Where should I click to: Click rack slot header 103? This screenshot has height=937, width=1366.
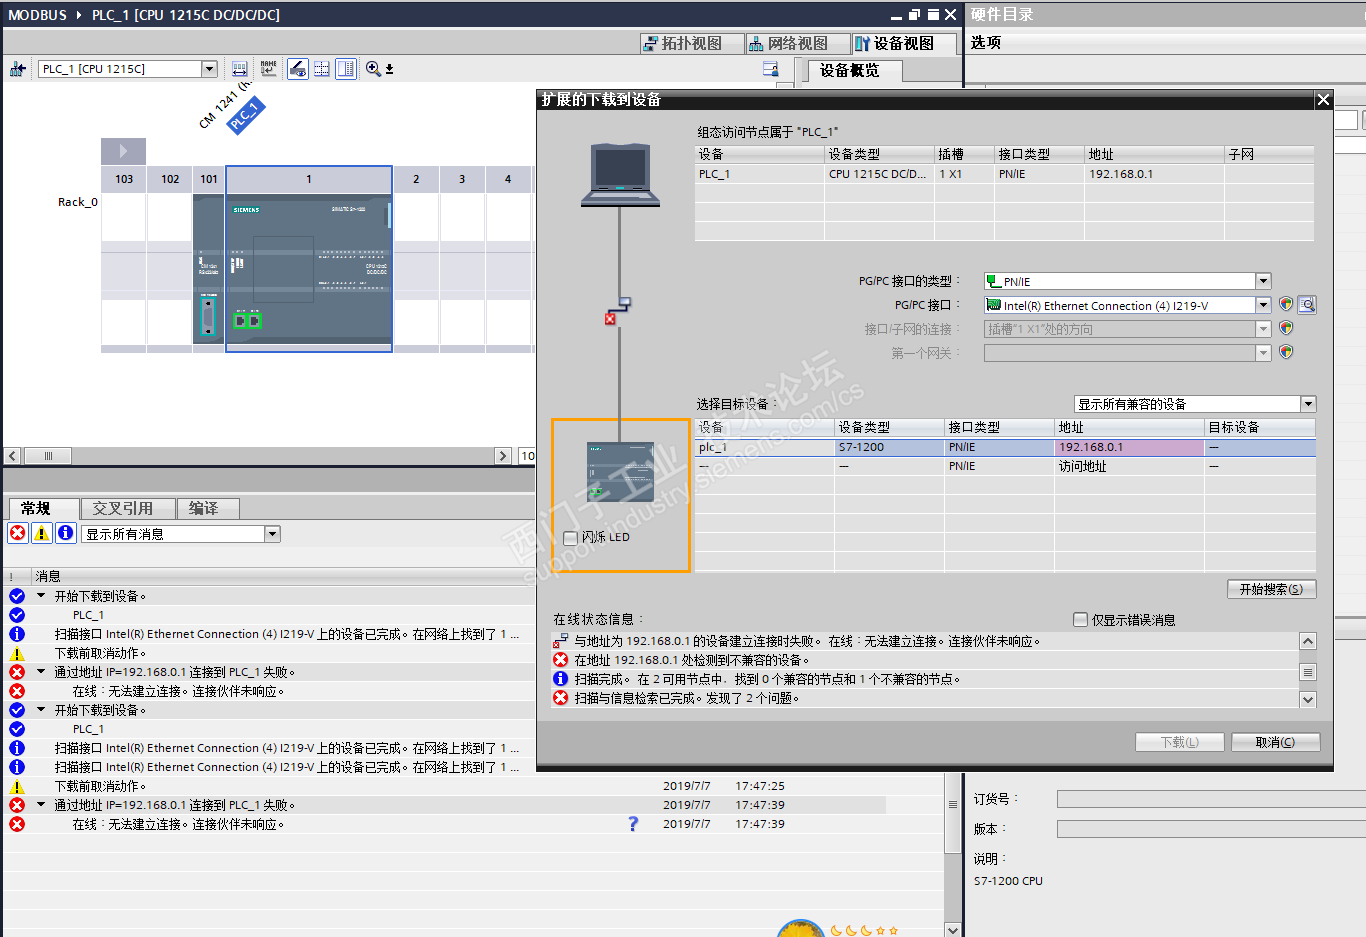124,179
